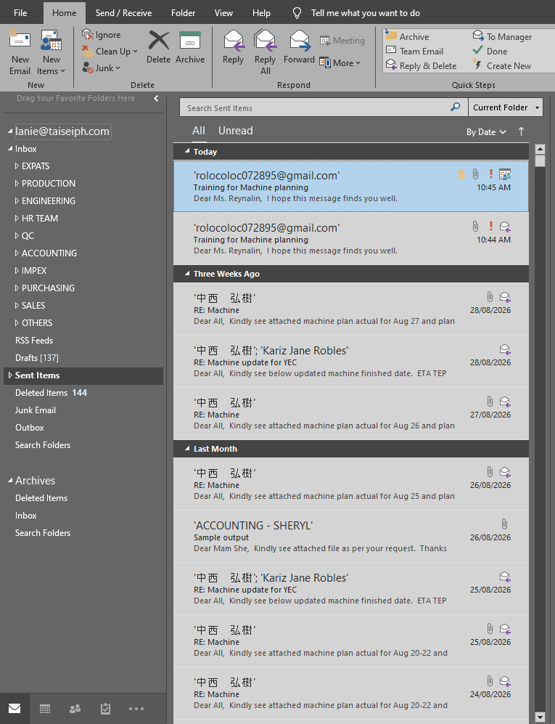
Task: Reverse sort order with the arrow
Action: [521, 132]
